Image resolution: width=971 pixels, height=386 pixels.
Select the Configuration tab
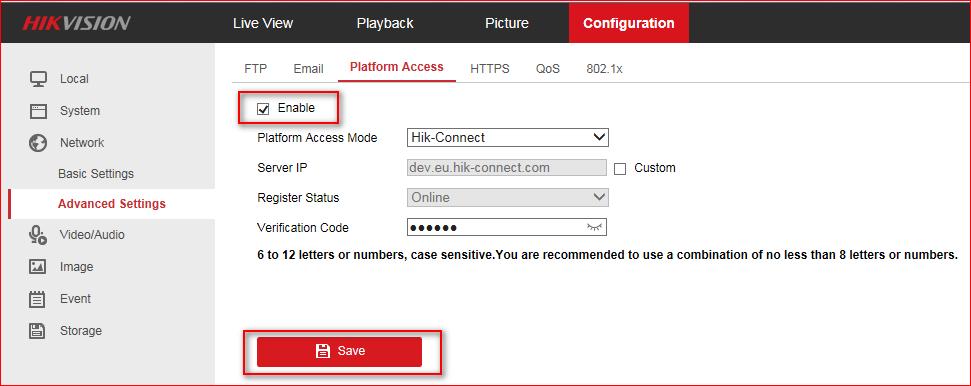629,23
